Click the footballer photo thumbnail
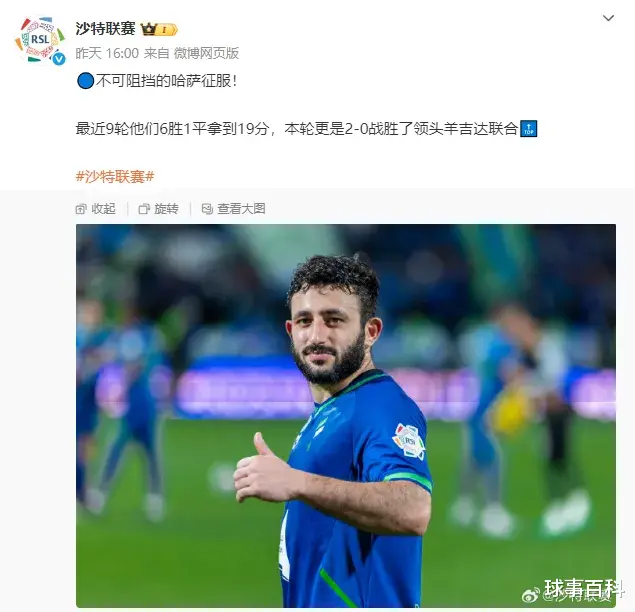The image size is (635, 612). 346,416
